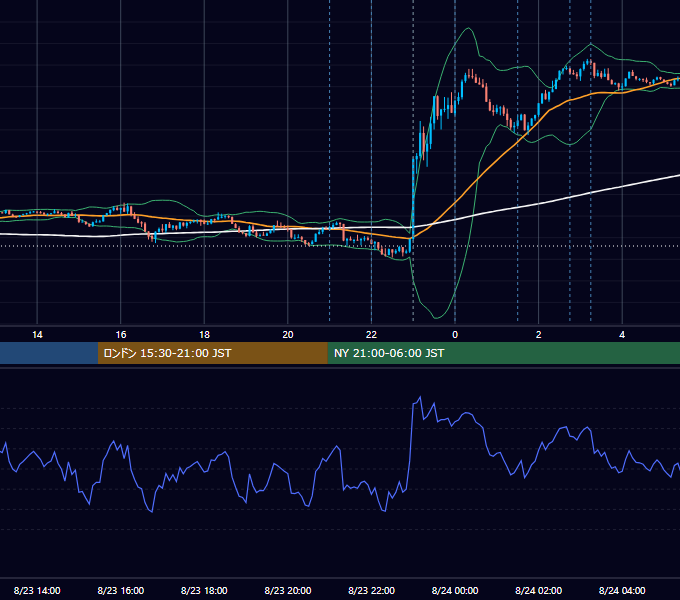Screen dimensions: 680x600
Task: Click the lower Bollinger band trough before midnight
Action: 437,318
